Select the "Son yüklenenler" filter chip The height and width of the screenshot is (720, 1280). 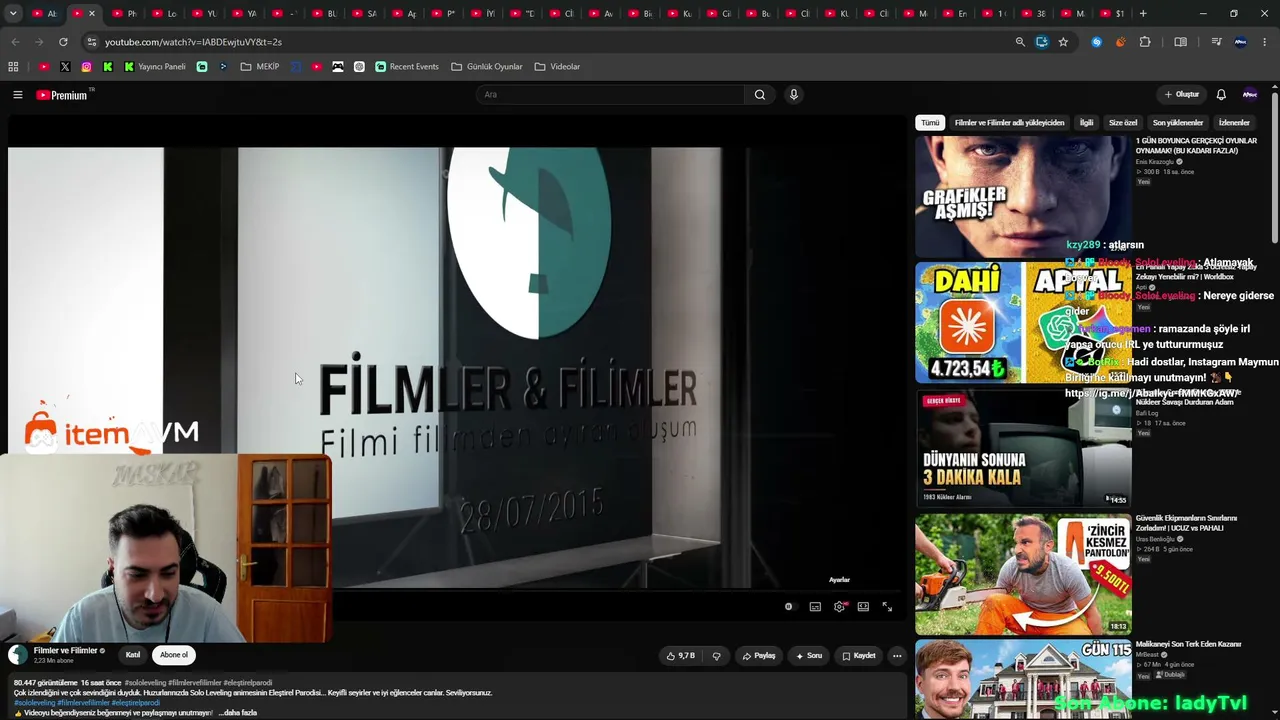coord(1178,123)
